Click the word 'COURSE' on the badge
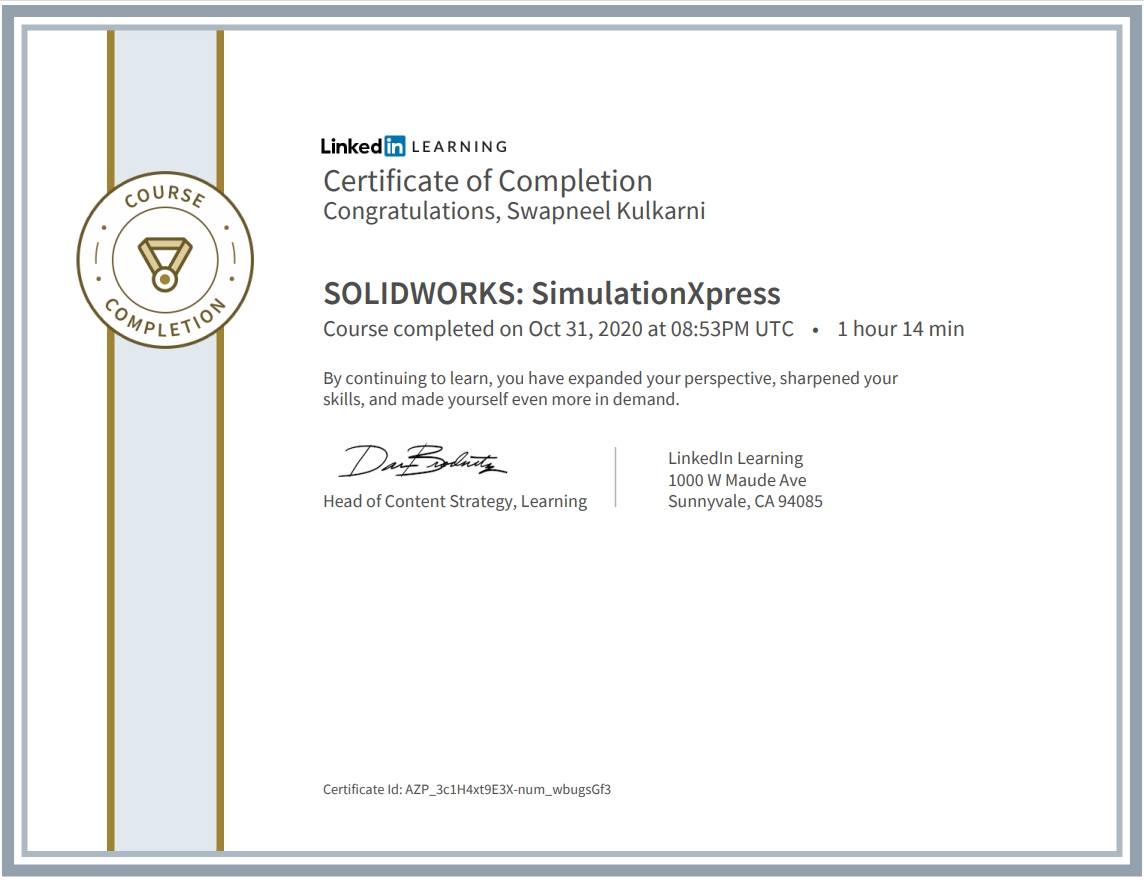The height and width of the screenshot is (880, 1144). click(165, 197)
